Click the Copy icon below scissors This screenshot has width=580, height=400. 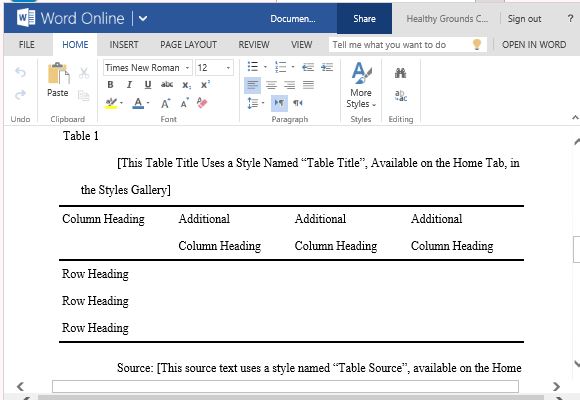(x=84, y=95)
